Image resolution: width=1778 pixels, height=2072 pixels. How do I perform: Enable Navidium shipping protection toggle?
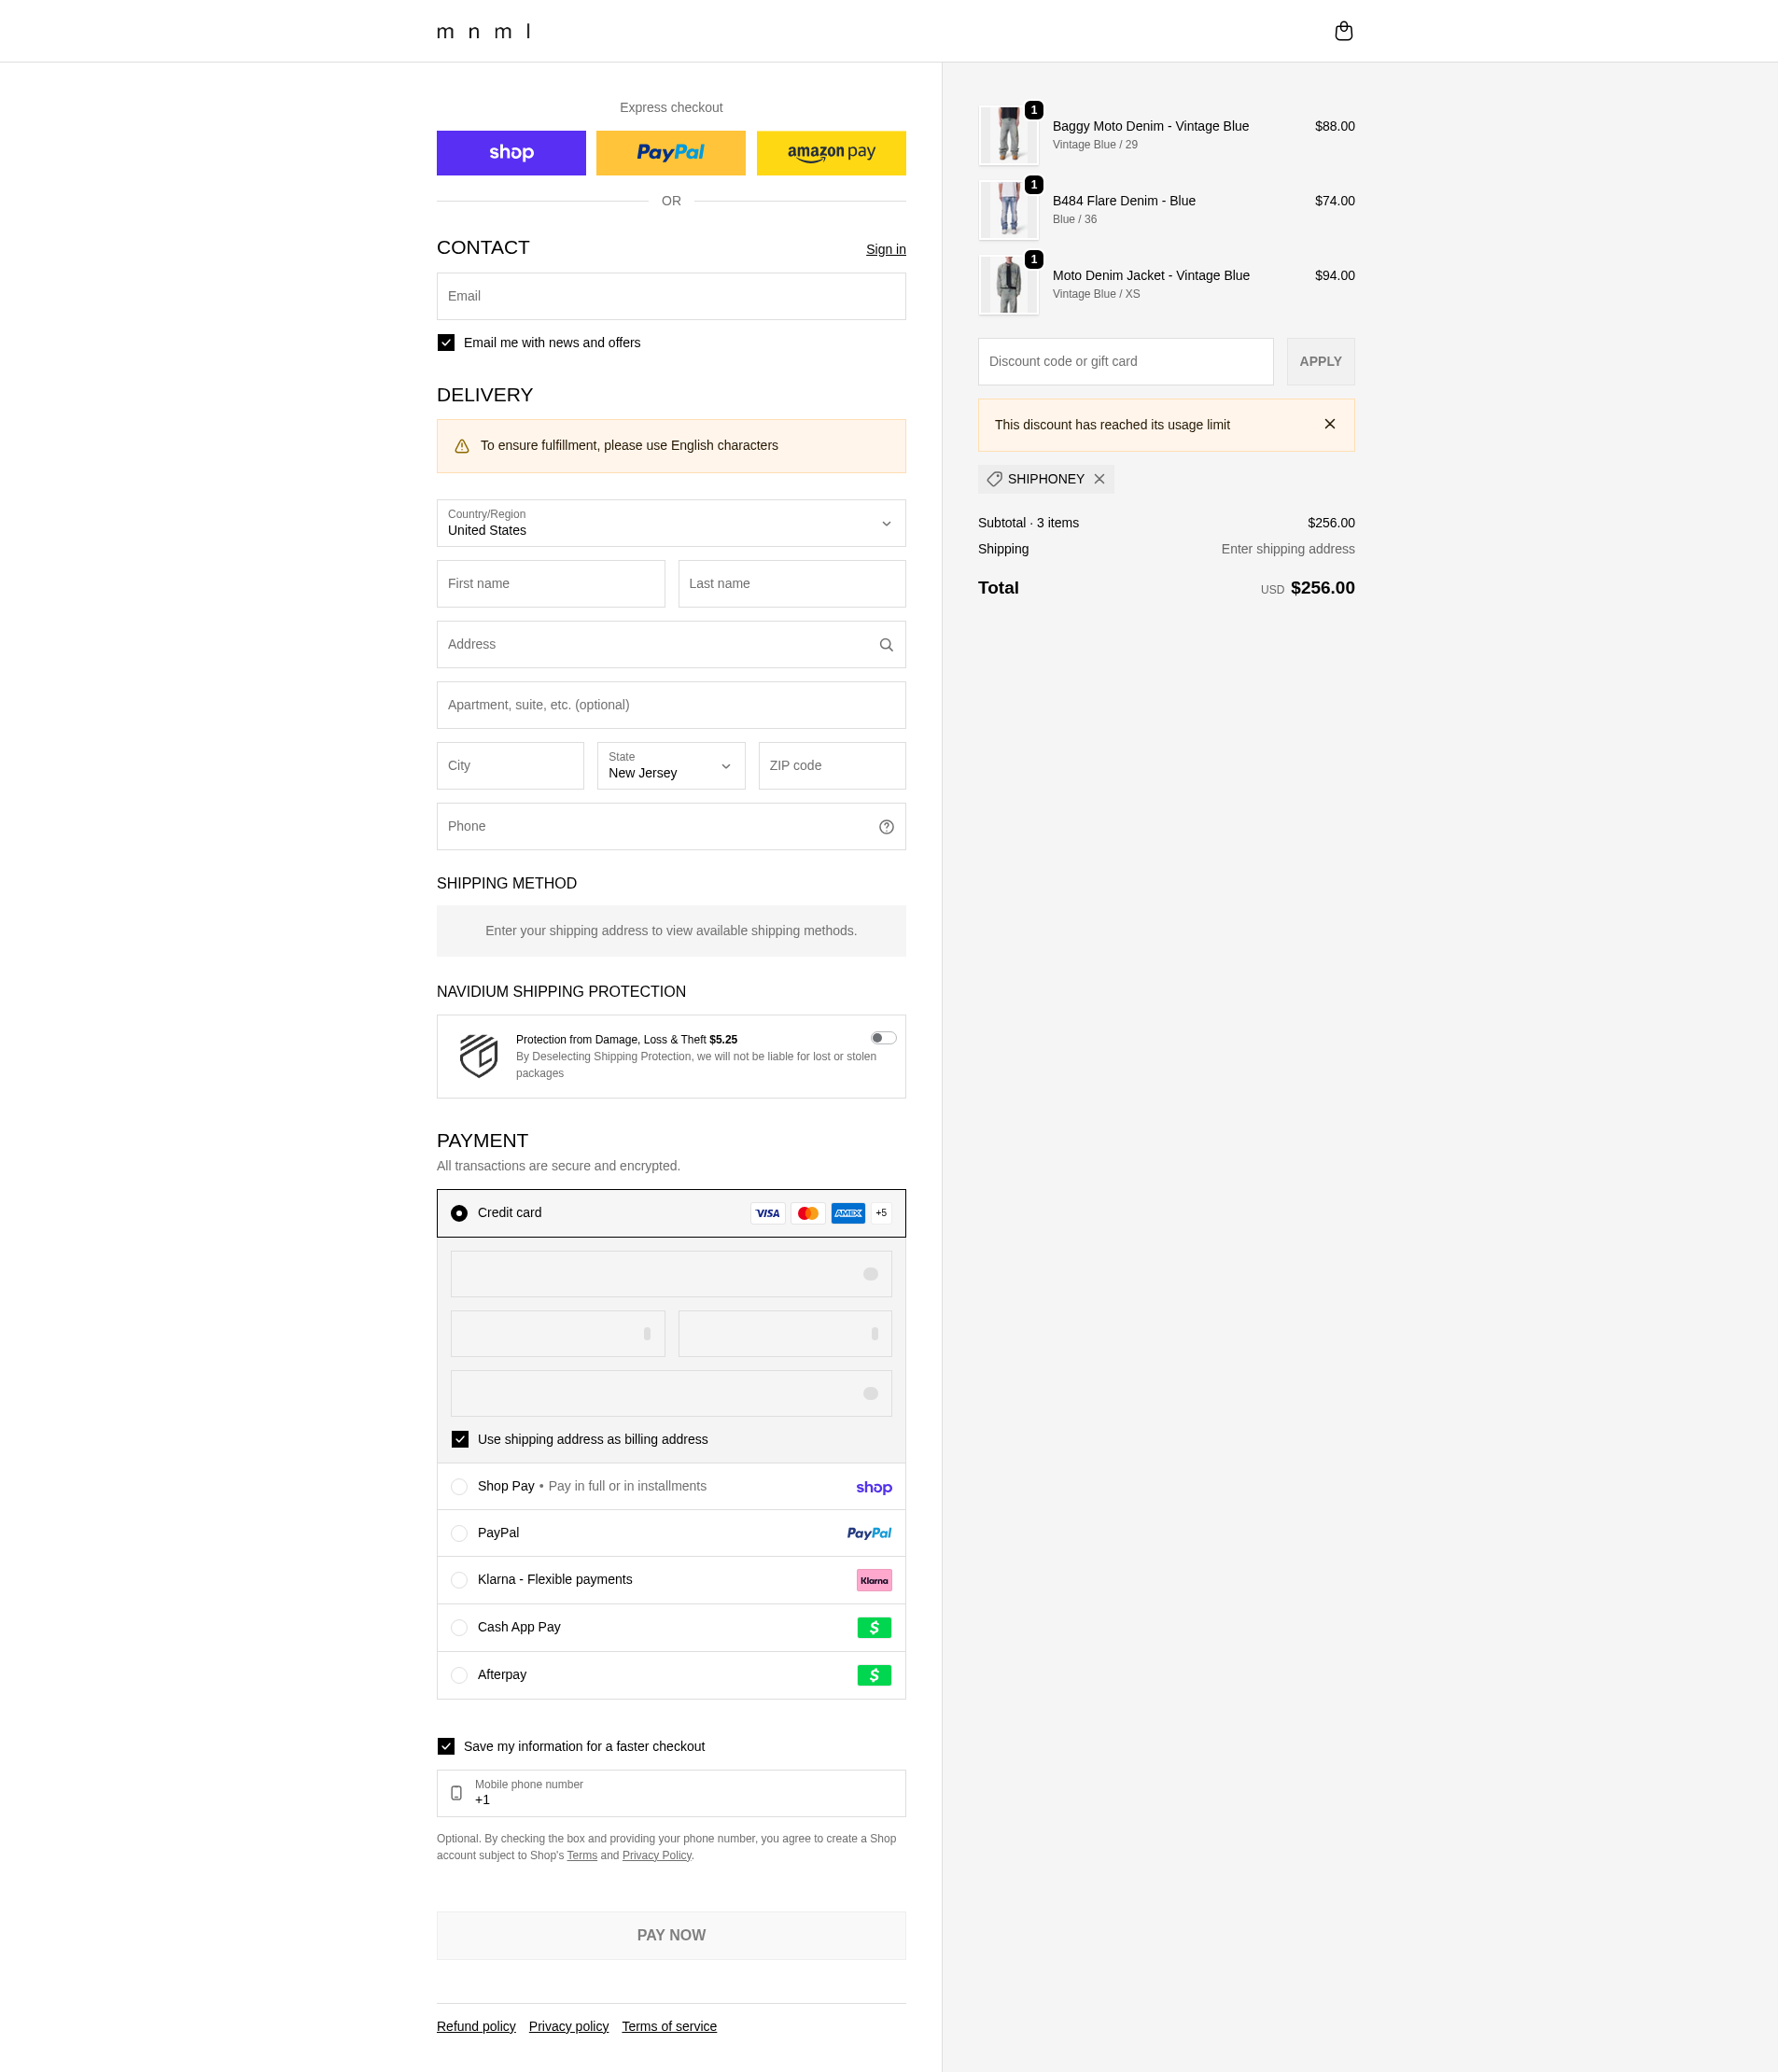883,1038
